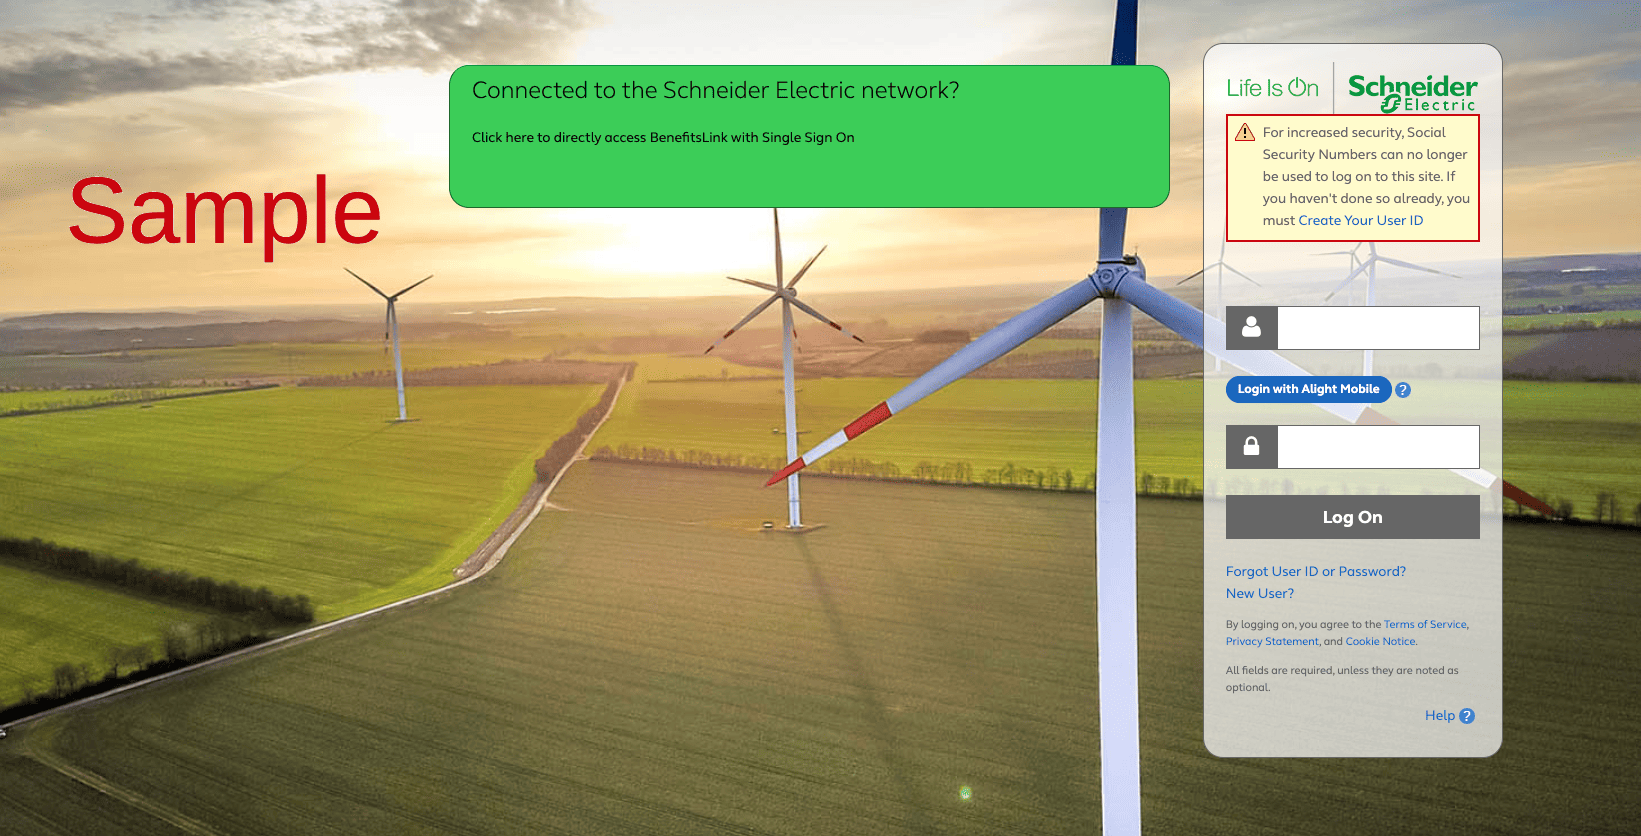Click the question mark icon beside Help

[1467, 716]
